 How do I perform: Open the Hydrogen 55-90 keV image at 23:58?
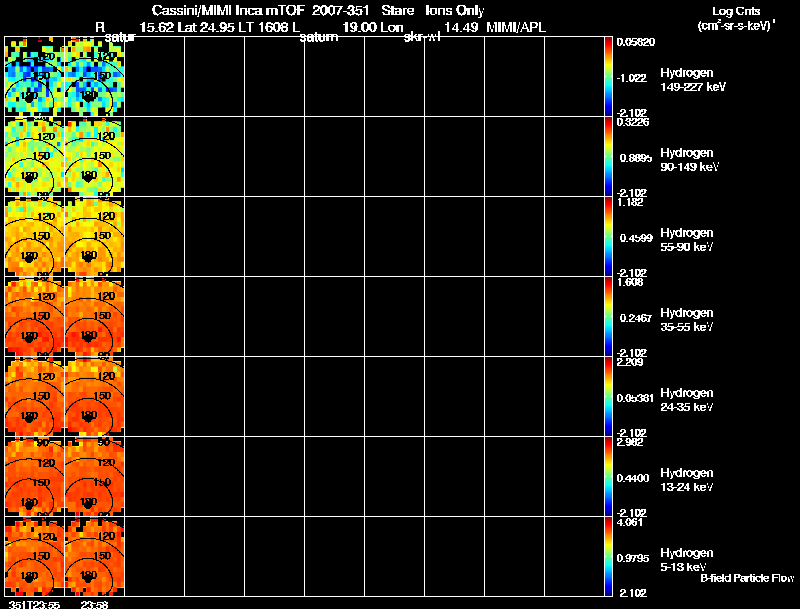(94, 236)
